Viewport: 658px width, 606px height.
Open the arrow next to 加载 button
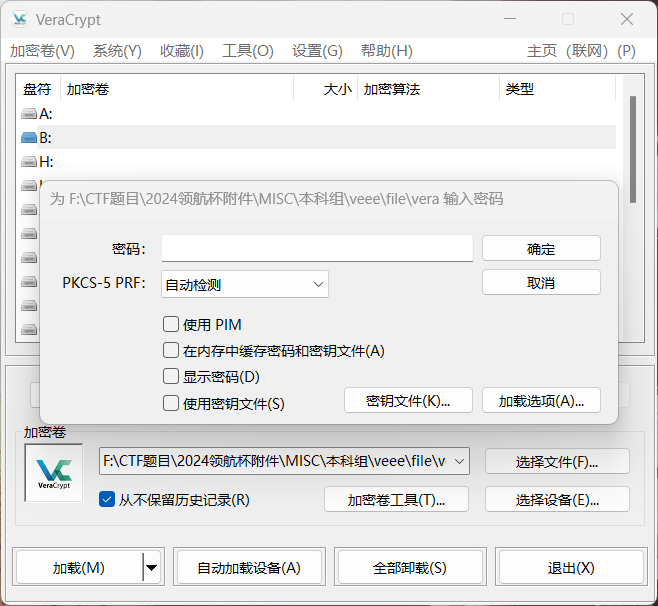(x=151, y=568)
